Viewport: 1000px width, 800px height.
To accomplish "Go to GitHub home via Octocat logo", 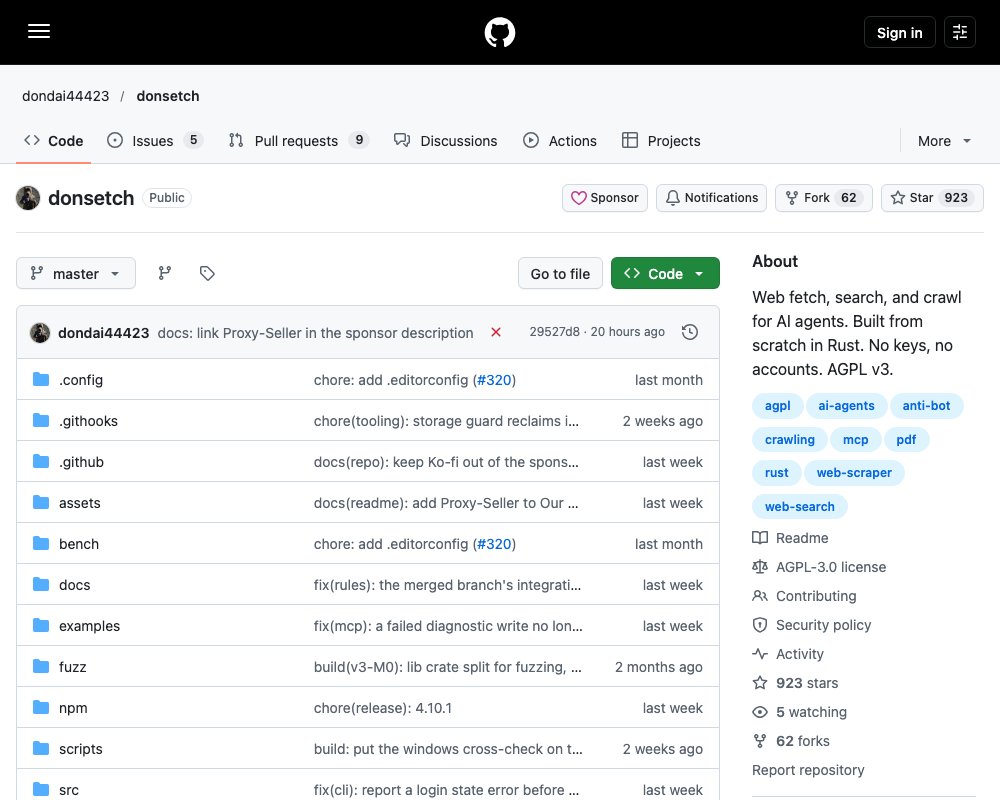I will 499,32.
